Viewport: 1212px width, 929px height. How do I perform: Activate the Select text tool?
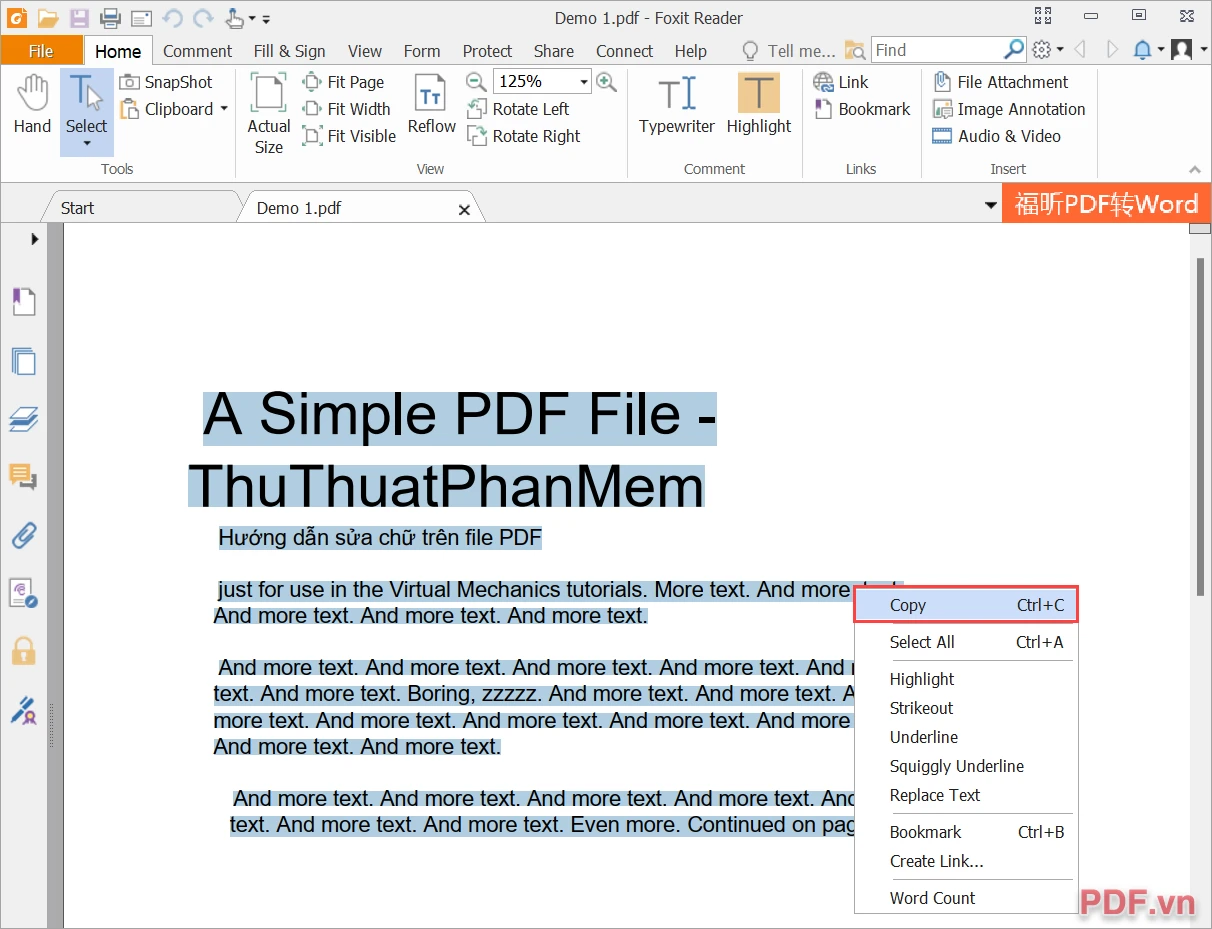(x=86, y=104)
